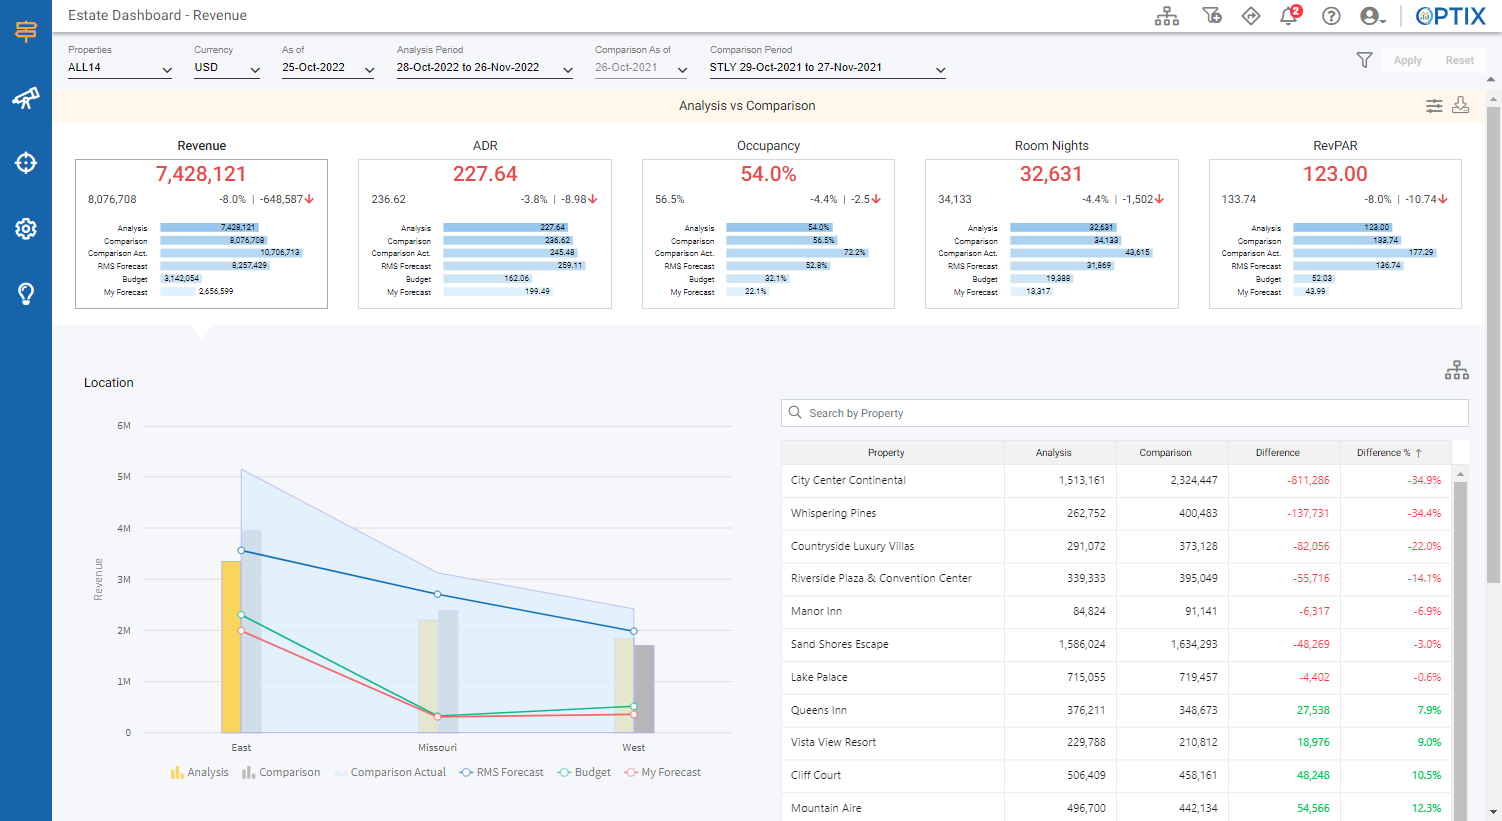
Task: Expand the Properties dropdown
Action: 120,68
